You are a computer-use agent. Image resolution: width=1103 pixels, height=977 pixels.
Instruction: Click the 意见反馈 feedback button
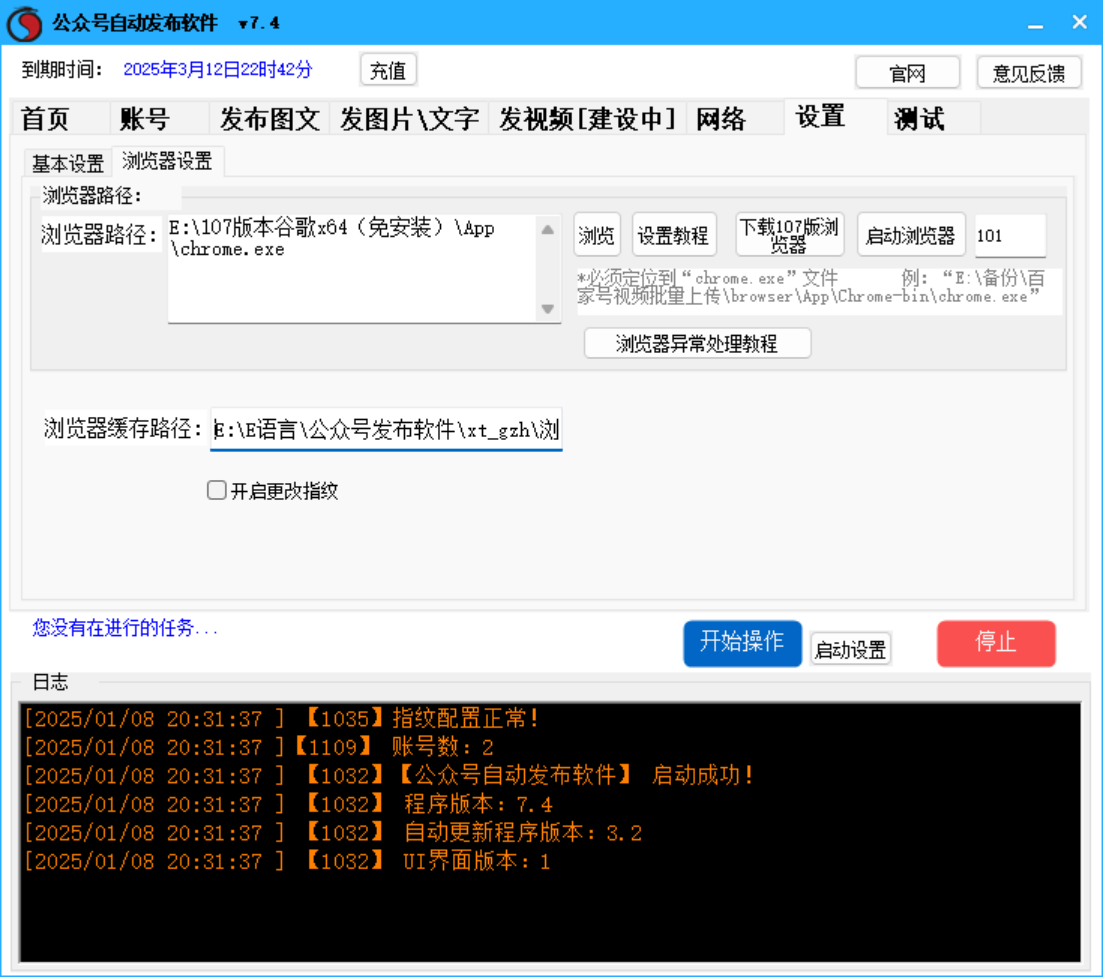coord(1029,73)
